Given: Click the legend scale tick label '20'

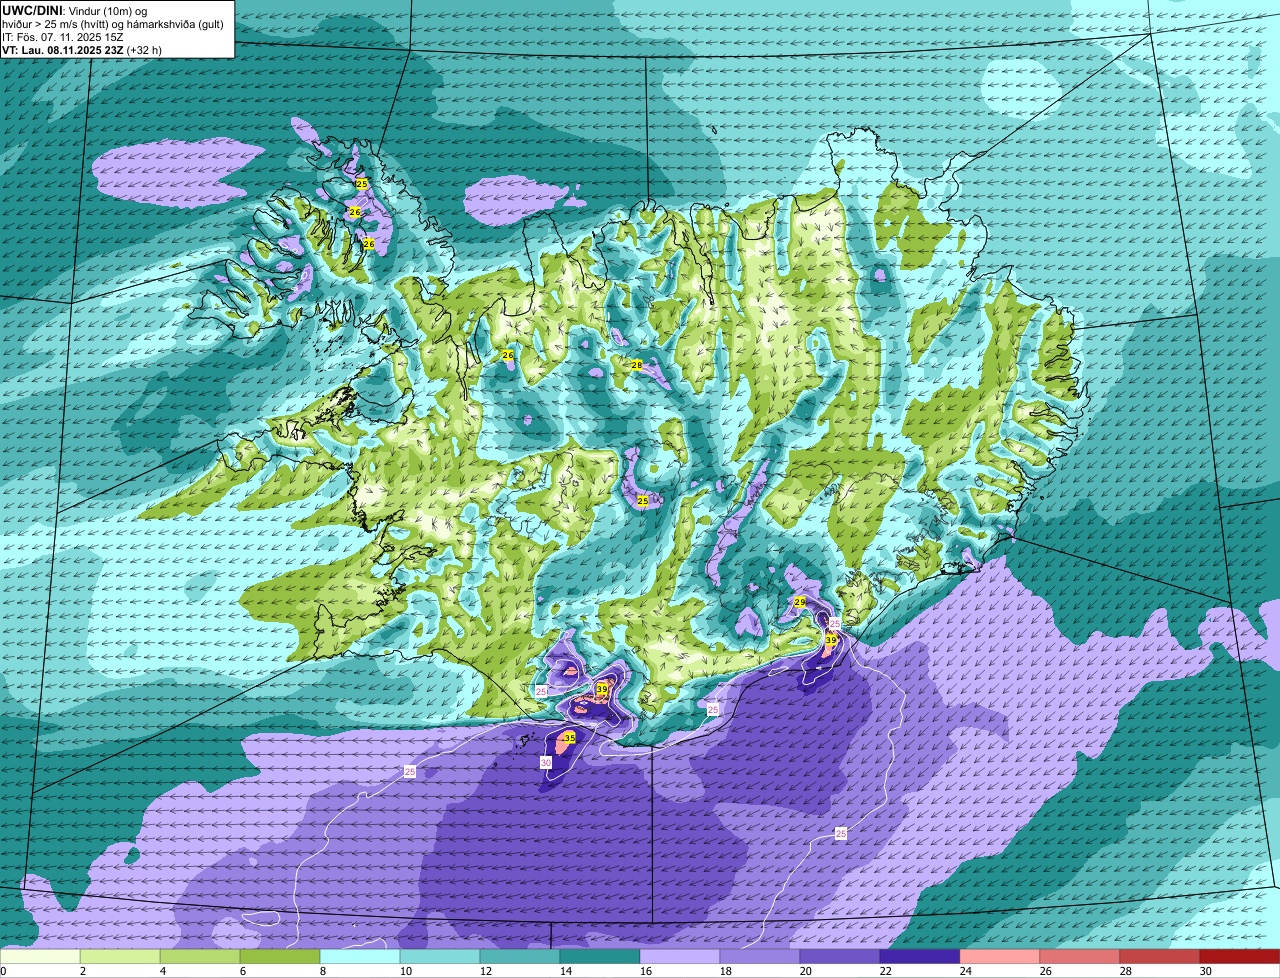Looking at the screenshot, I should (806, 971).
